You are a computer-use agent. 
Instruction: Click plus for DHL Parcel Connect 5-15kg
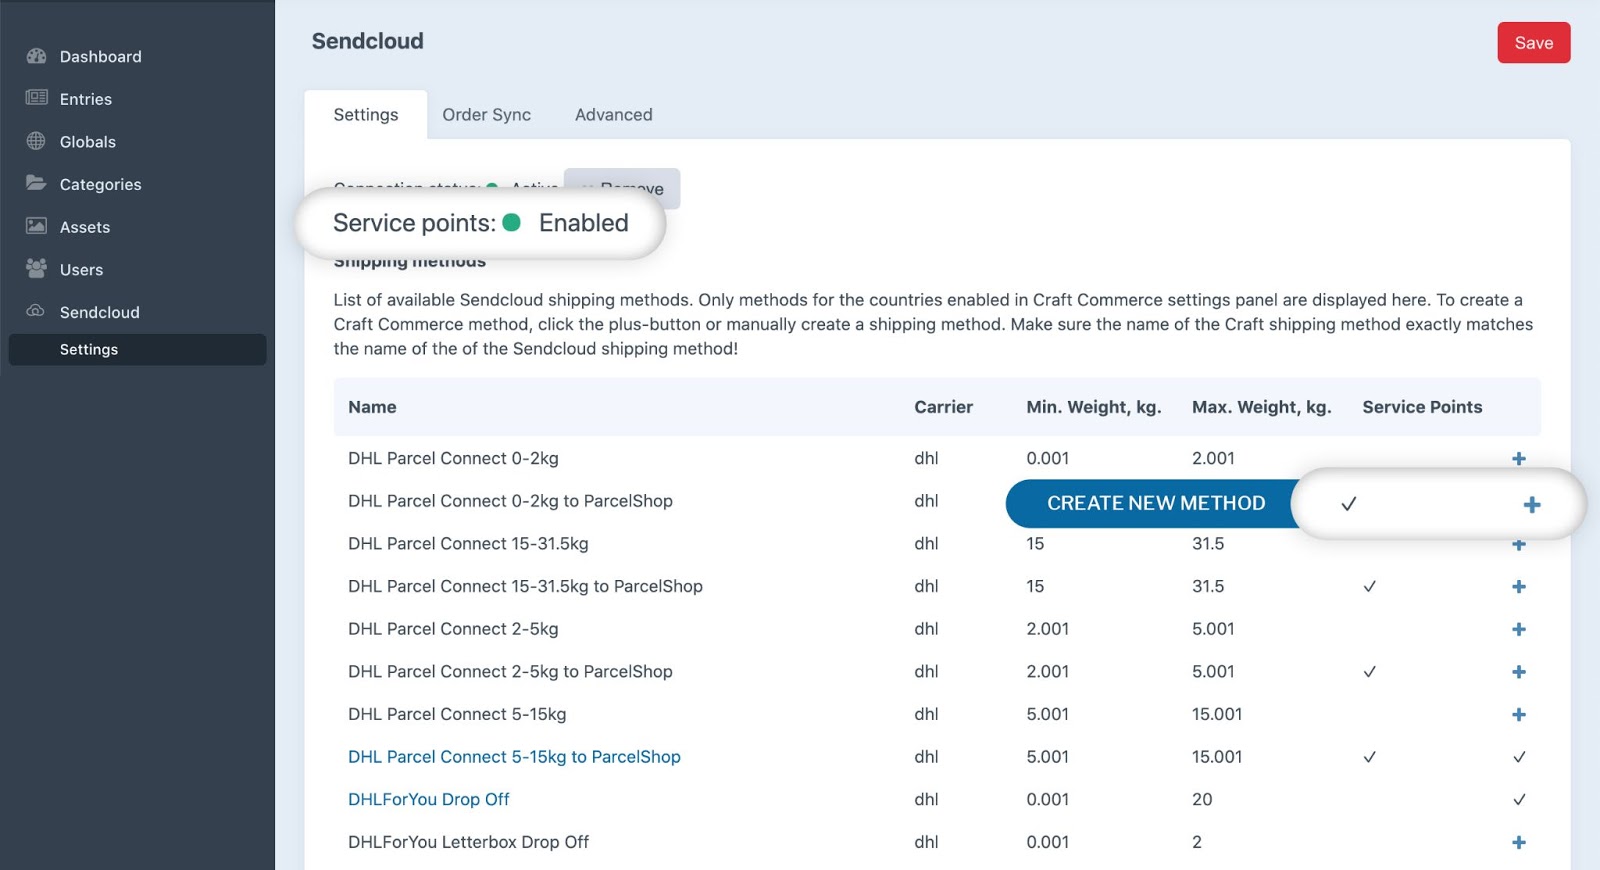1519,715
